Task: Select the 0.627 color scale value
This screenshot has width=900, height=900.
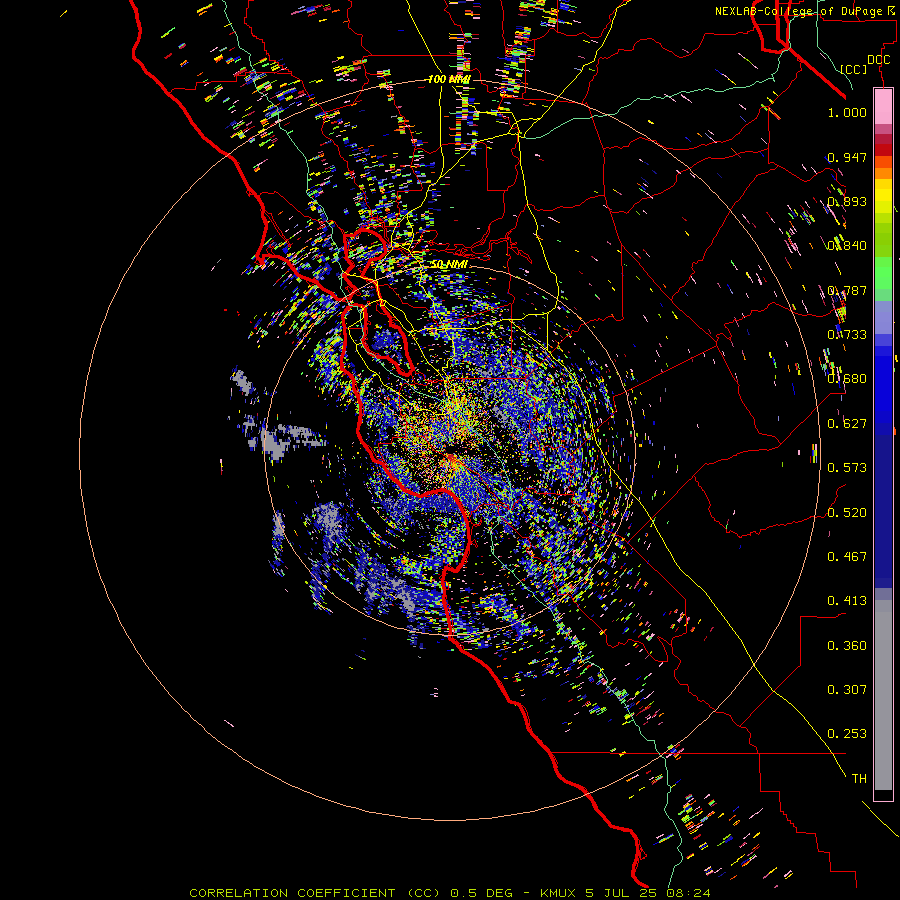Action: (x=847, y=424)
